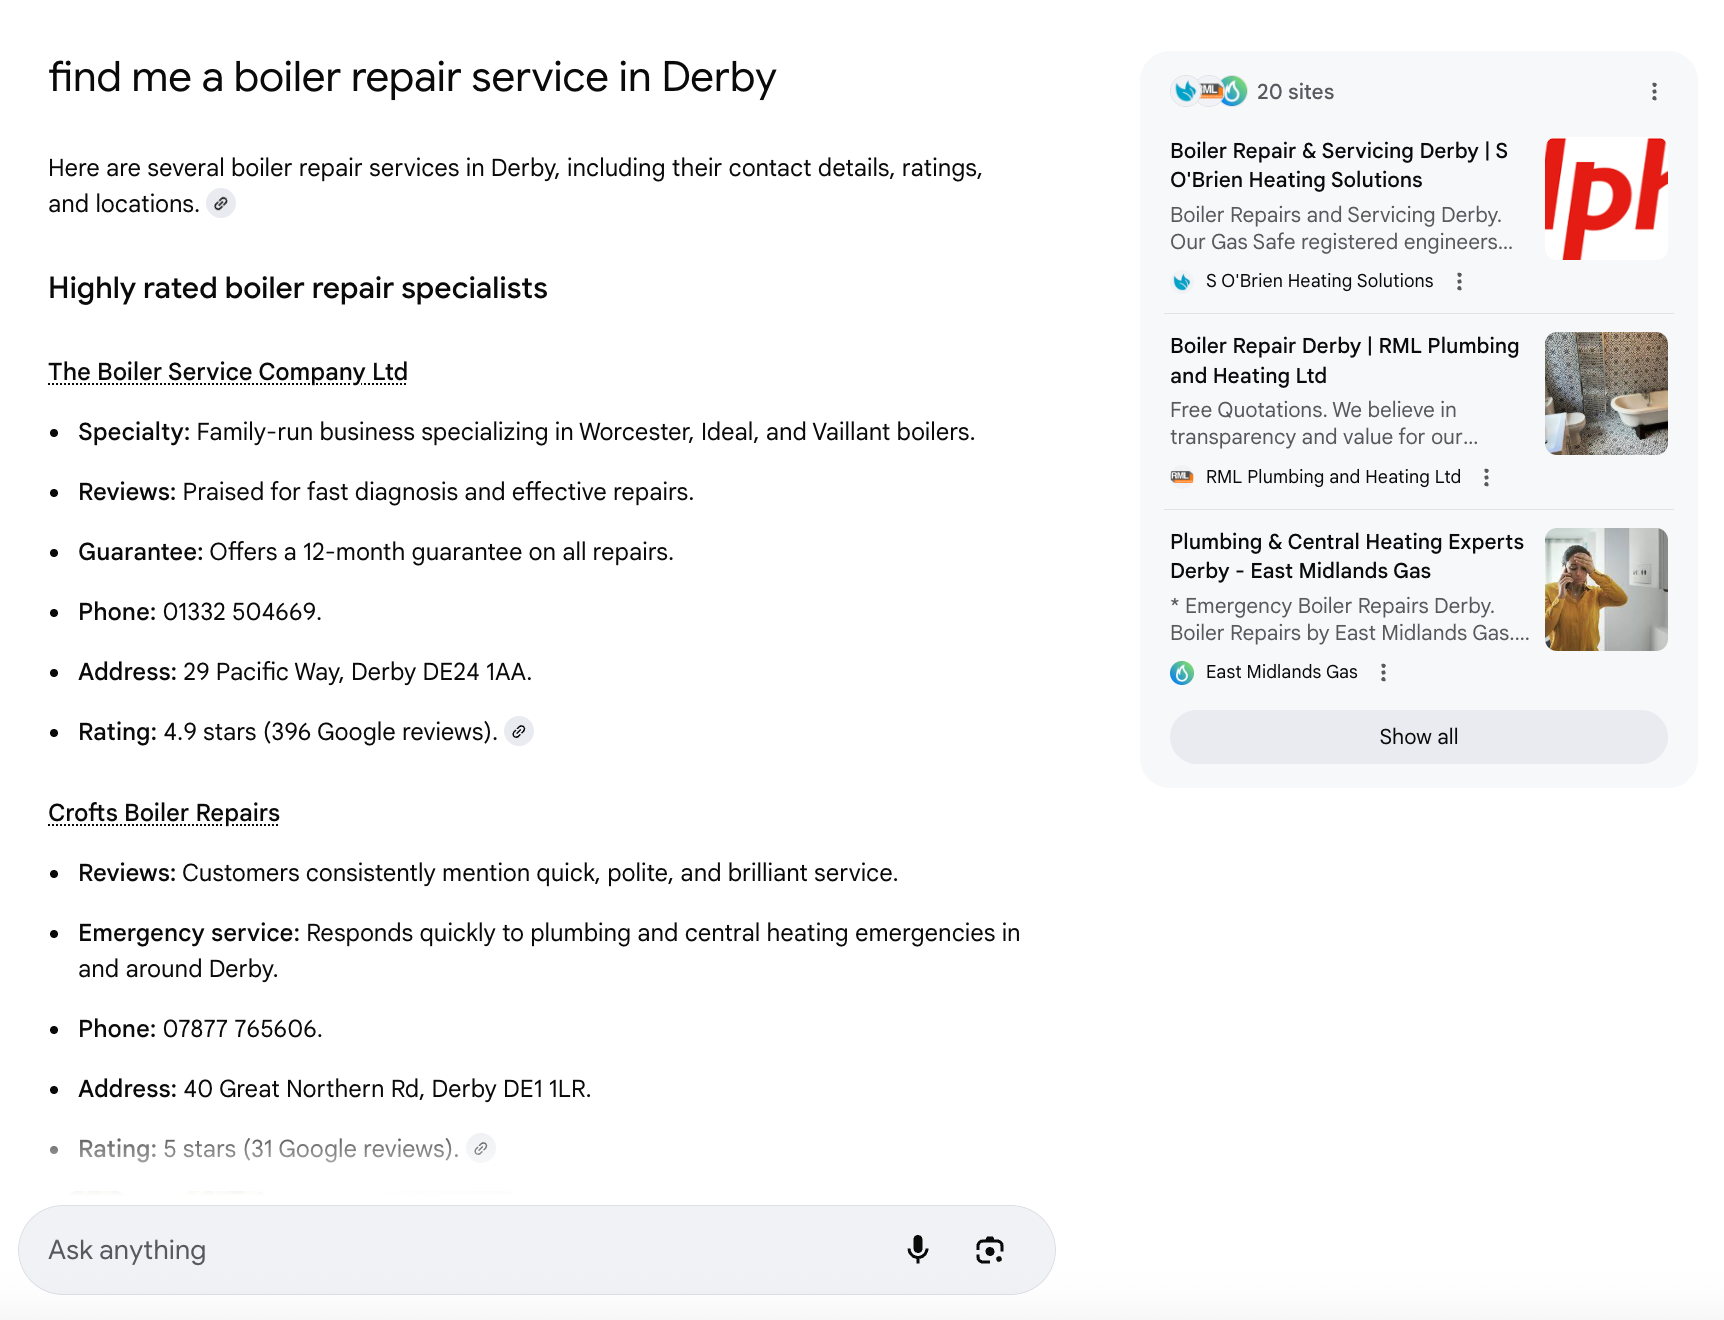Click the overlapping site favicons beside 20 sites
Viewport: 1724px width, 1320px height.
click(1209, 91)
